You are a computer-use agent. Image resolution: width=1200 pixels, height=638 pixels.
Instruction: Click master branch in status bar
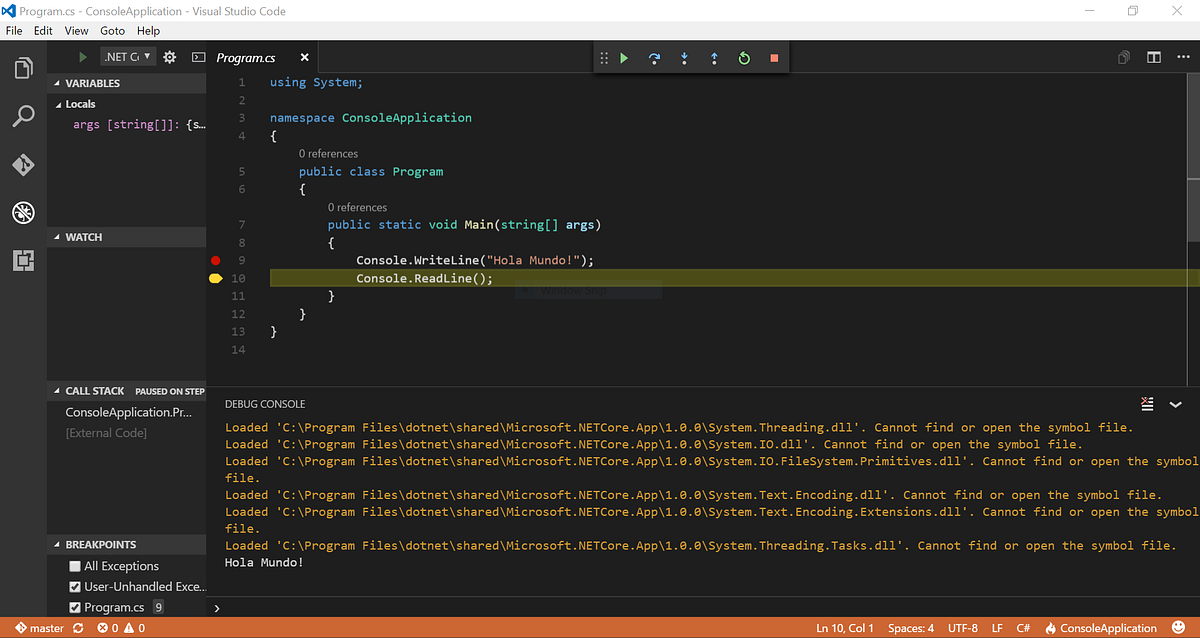point(38,628)
